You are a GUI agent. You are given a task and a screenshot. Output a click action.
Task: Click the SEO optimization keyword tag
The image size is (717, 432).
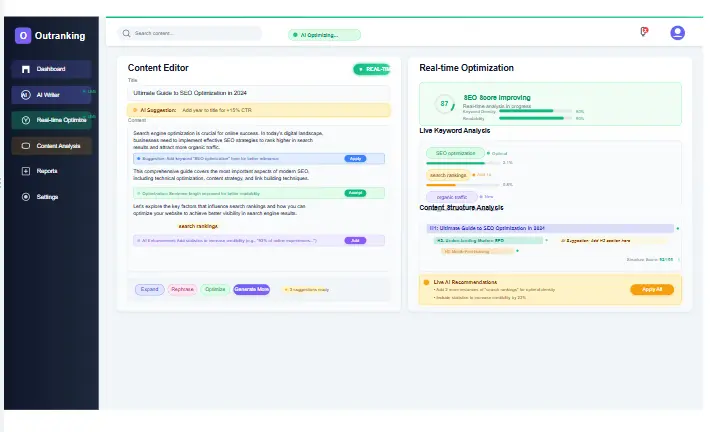point(455,153)
